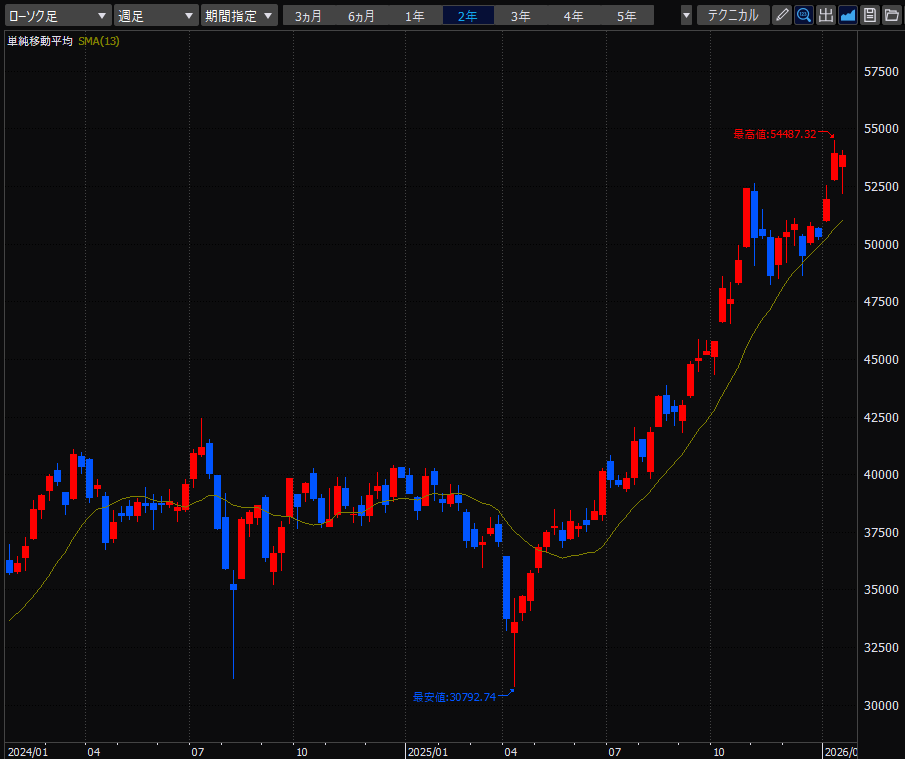Click the 42500 price axis label
The height and width of the screenshot is (759, 905).
pyautogui.click(x=881, y=417)
